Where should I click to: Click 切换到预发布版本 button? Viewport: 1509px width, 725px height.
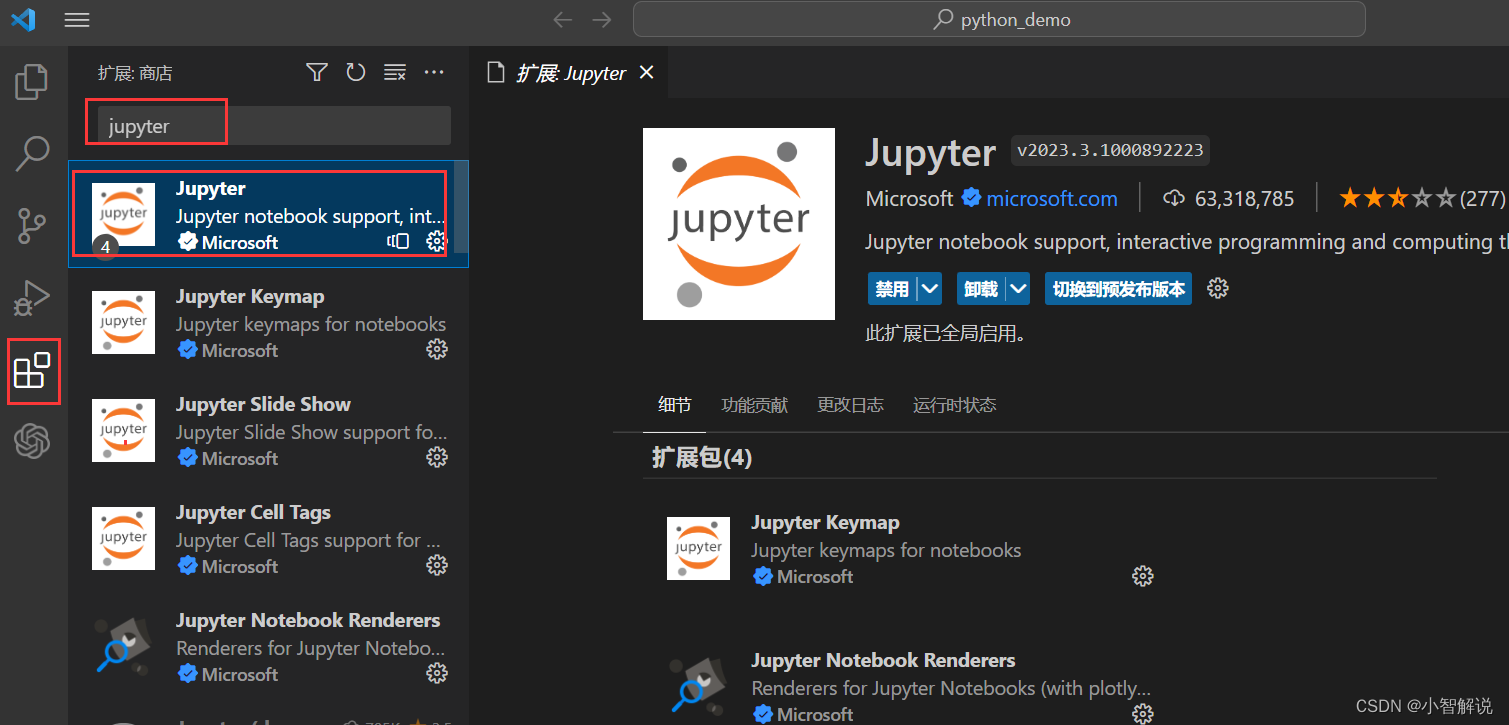[x=1118, y=289]
